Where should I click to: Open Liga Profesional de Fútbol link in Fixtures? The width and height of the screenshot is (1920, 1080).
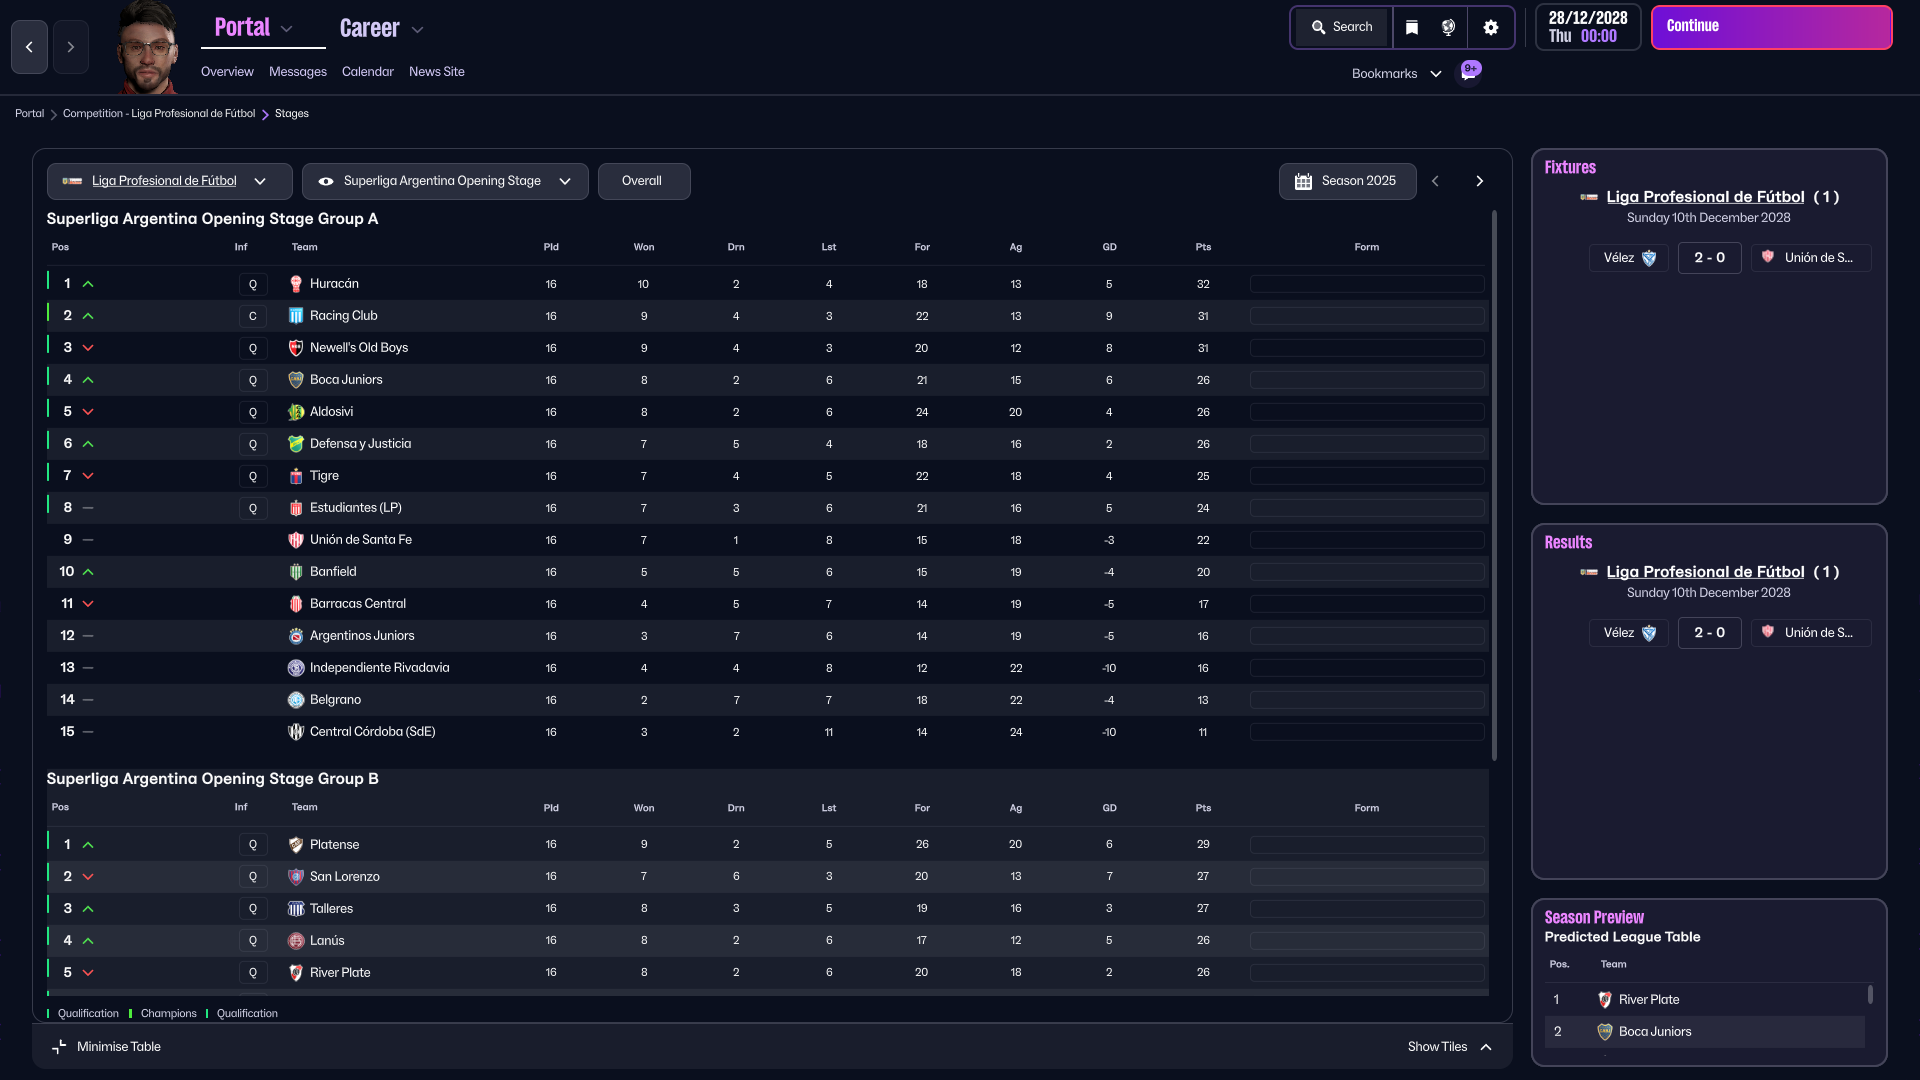tap(1705, 197)
